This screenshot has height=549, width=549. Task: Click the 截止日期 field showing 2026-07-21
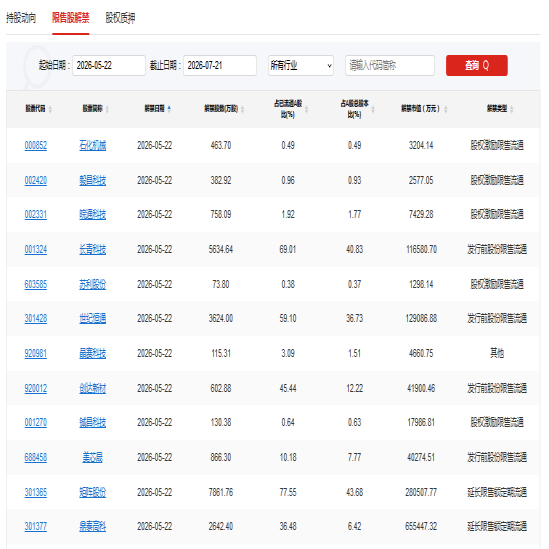point(220,65)
